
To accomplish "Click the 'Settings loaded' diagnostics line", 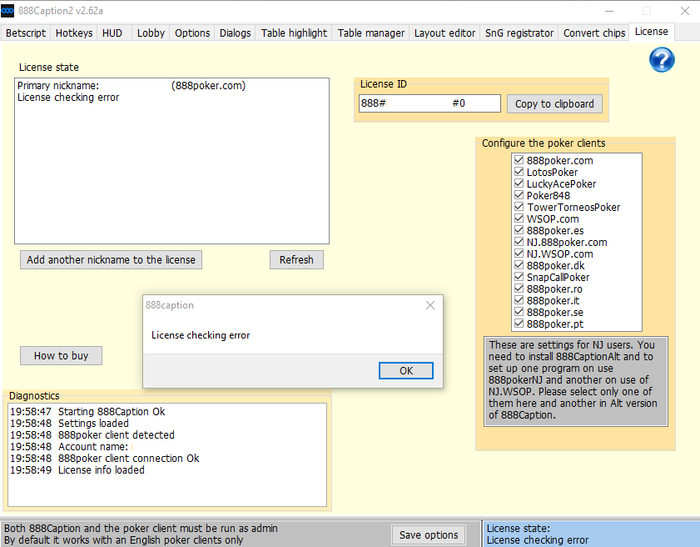I will [69, 423].
